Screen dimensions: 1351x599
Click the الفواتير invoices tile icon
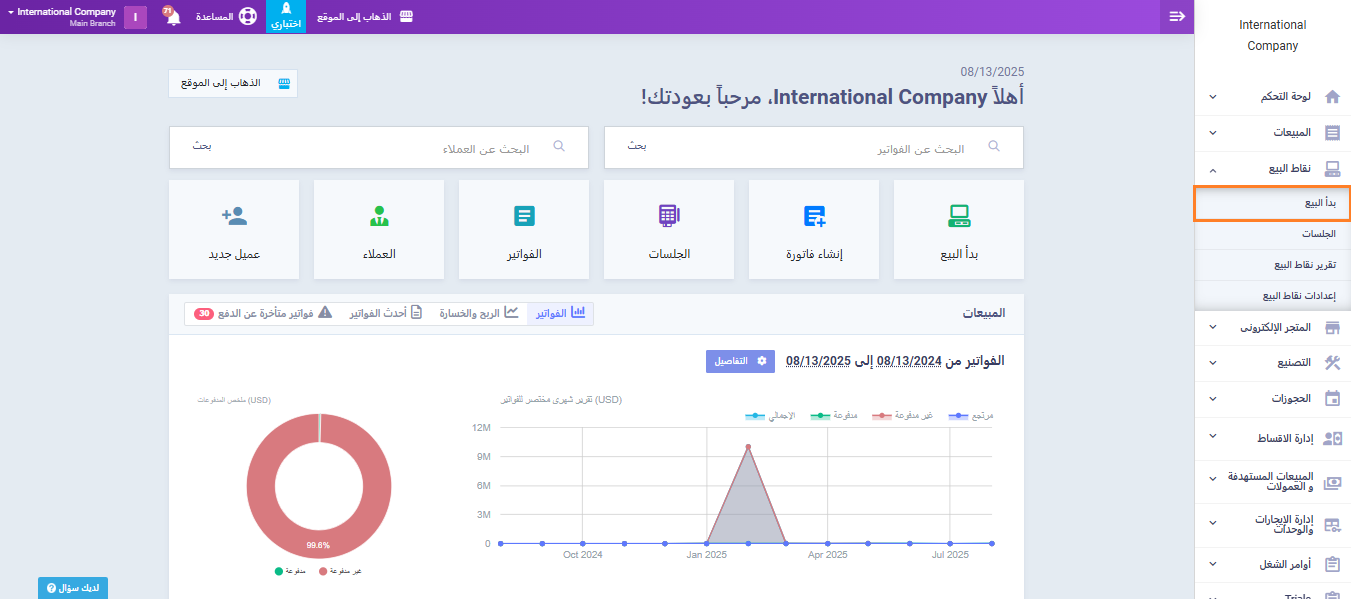pyautogui.click(x=524, y=216)
